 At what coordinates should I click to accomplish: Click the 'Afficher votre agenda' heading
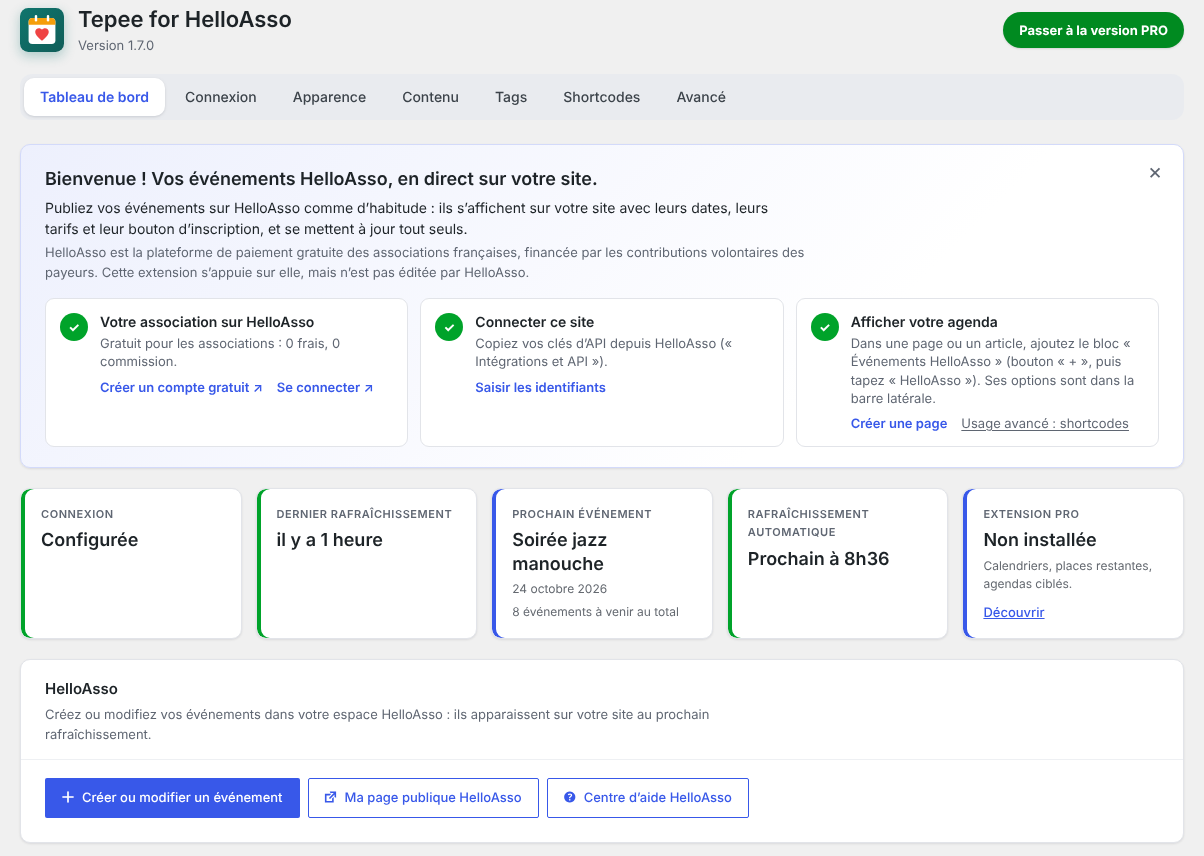click(x=924, y=323)
